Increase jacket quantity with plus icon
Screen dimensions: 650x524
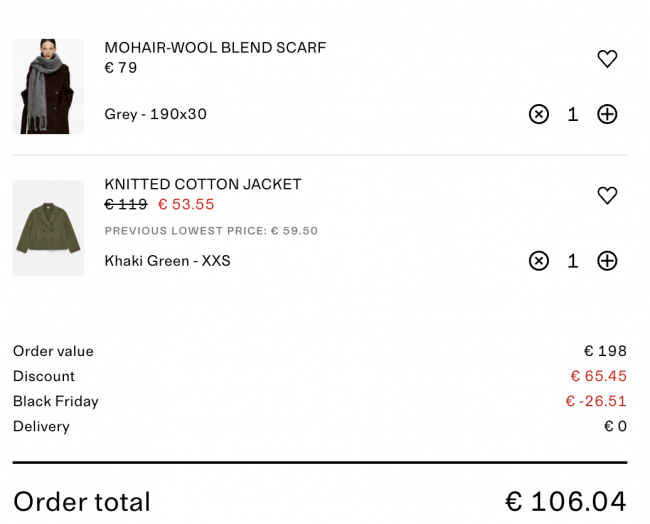pyautogui.click(x=607, y=261)
